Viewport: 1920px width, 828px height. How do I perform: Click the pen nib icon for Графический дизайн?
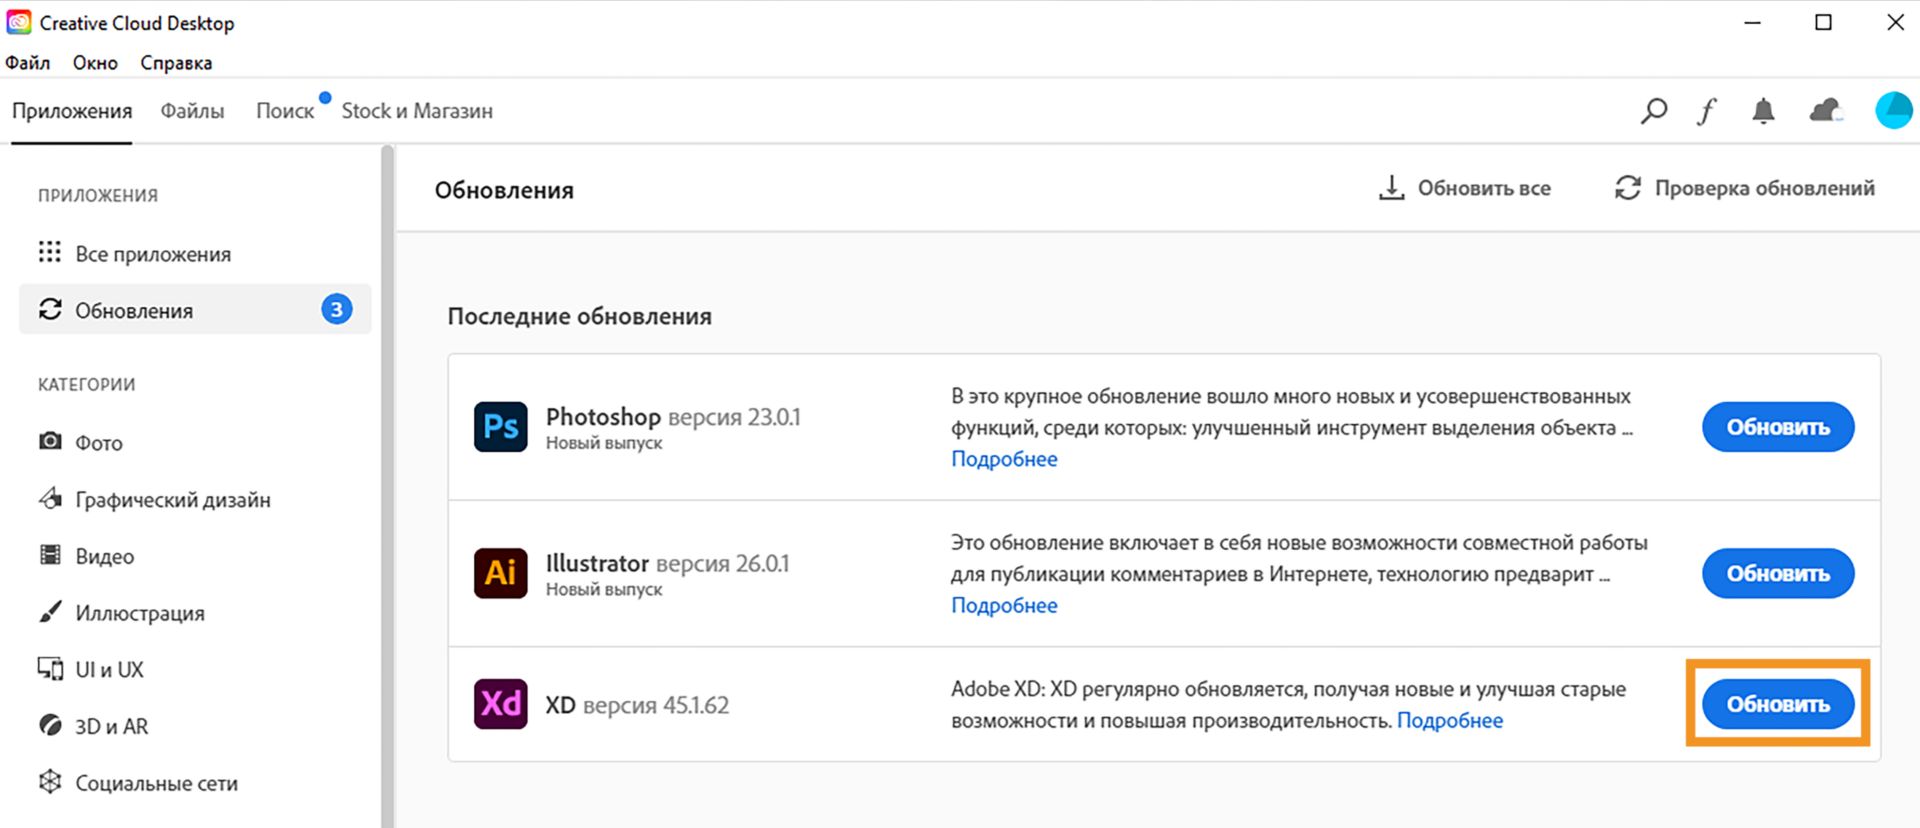tap(50, 498)
